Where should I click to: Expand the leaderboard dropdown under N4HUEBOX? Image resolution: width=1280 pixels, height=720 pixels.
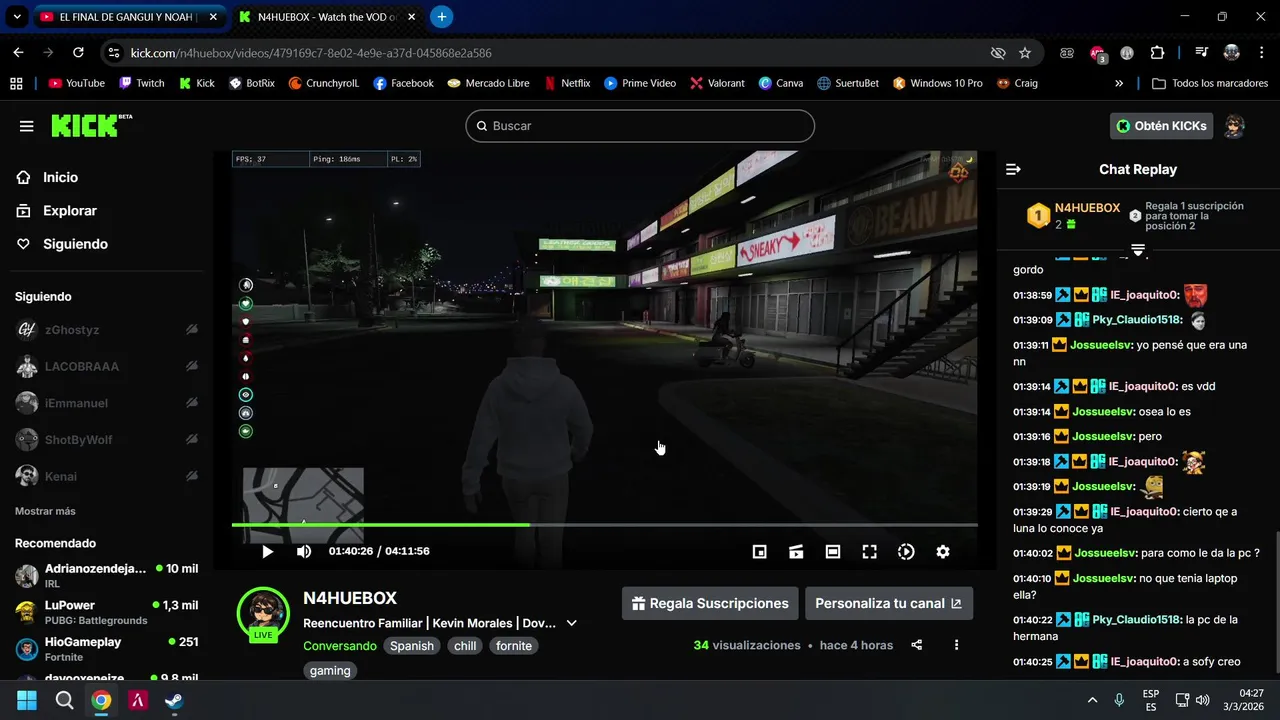[1138, 250]
